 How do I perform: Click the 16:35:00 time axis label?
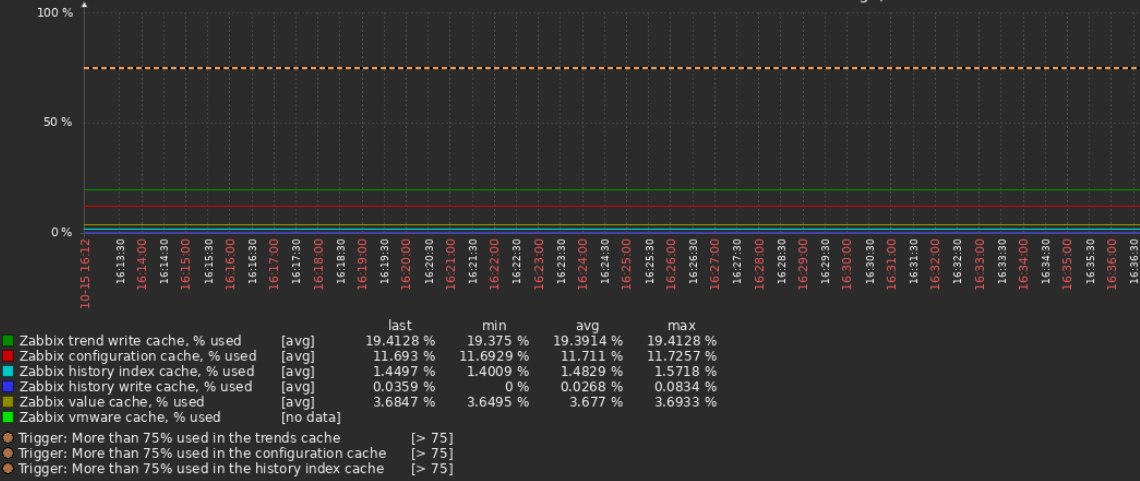pos(1067,264)
